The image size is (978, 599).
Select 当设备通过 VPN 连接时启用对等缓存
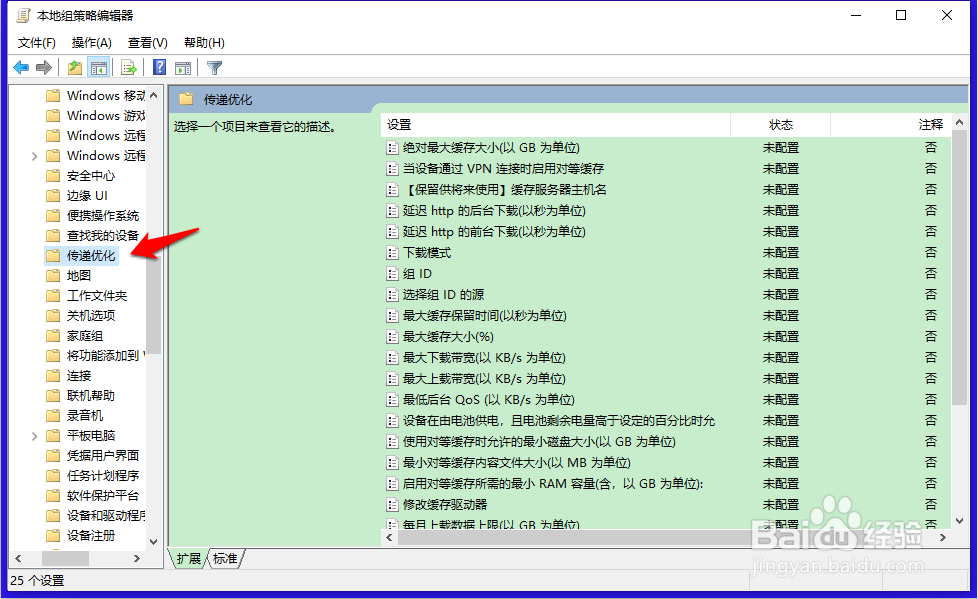tap(503, 168)
